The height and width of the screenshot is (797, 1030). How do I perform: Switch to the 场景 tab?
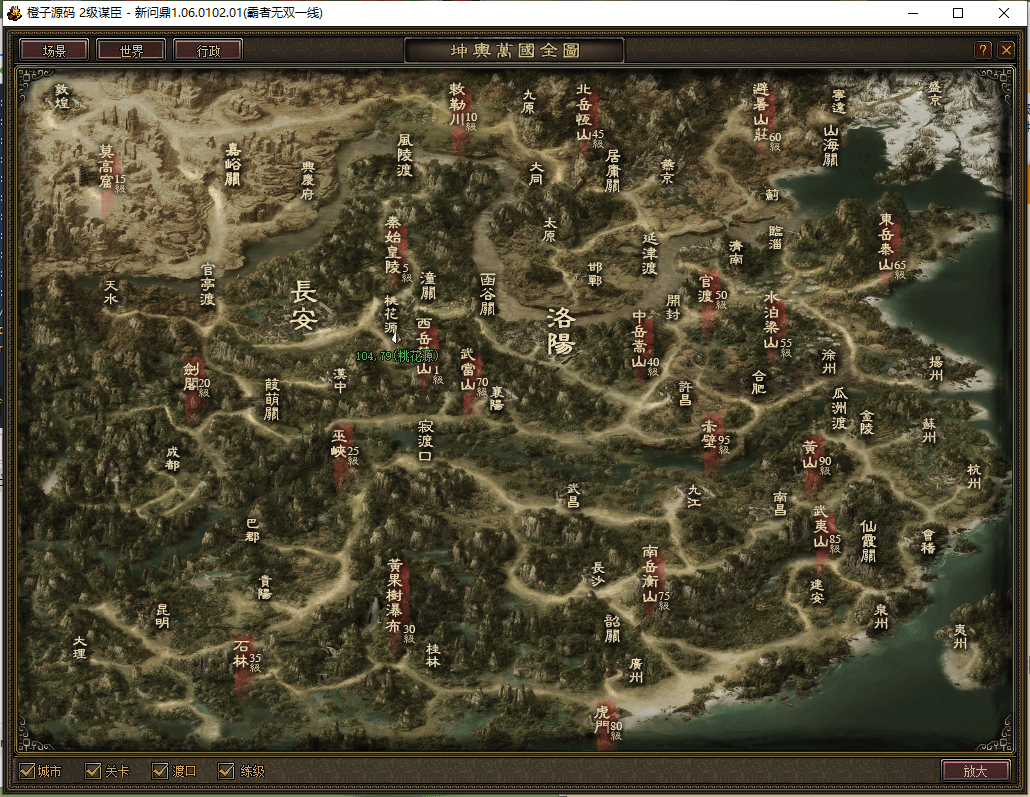pyautogui.click(x=54, y=50)
